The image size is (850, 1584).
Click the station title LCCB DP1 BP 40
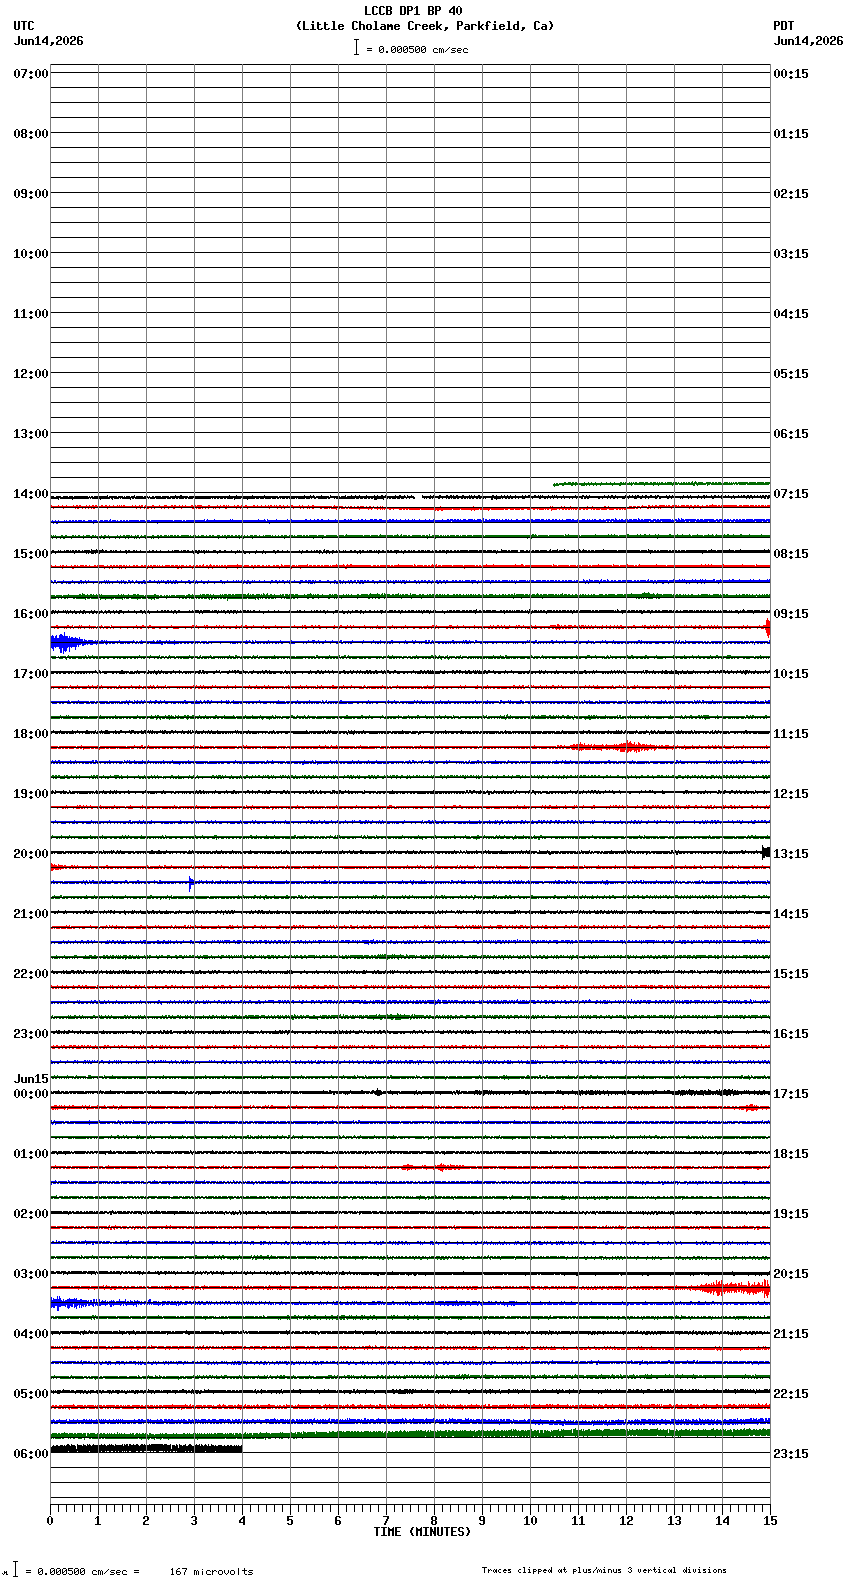[413, 11]
